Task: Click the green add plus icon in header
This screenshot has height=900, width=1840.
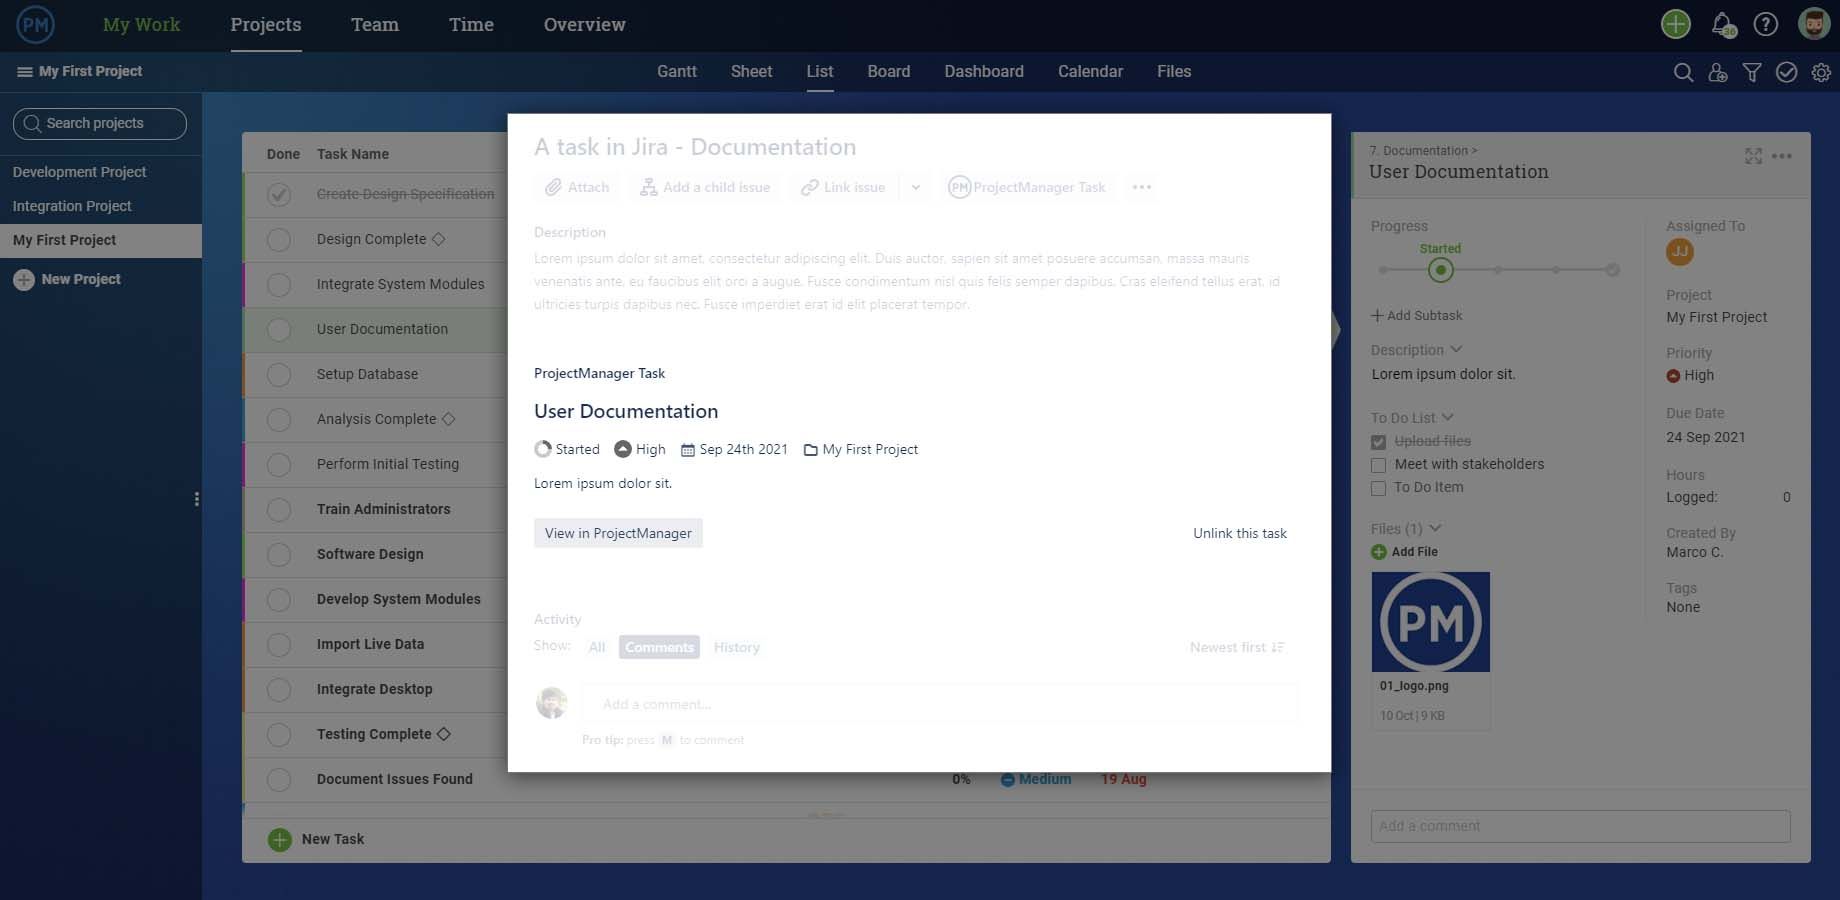Action: coord(1676,24)
